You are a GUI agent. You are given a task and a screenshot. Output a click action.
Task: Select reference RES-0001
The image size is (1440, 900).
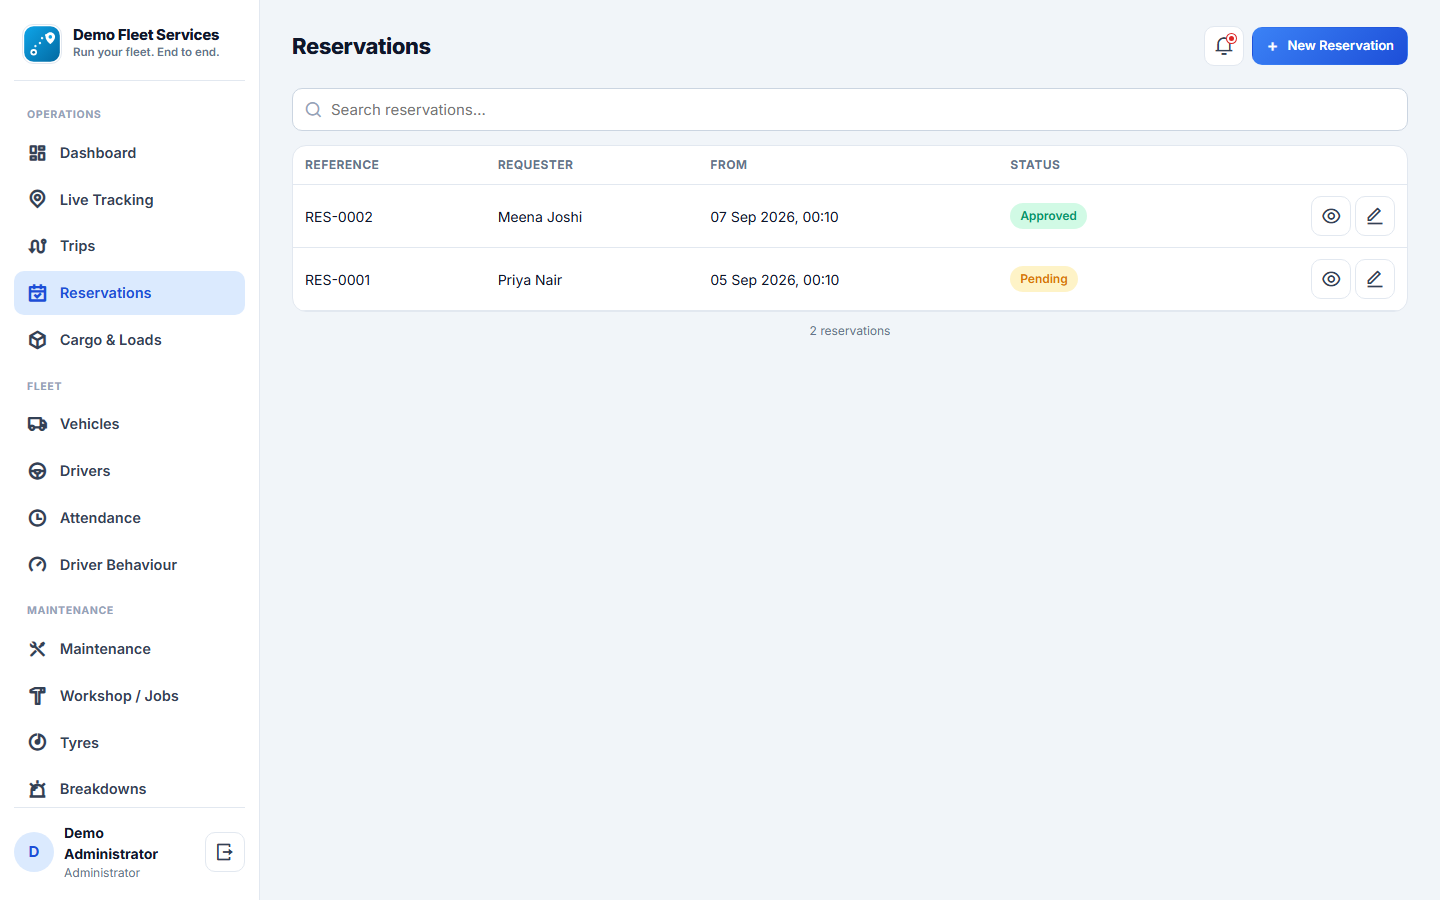point(338,280)
